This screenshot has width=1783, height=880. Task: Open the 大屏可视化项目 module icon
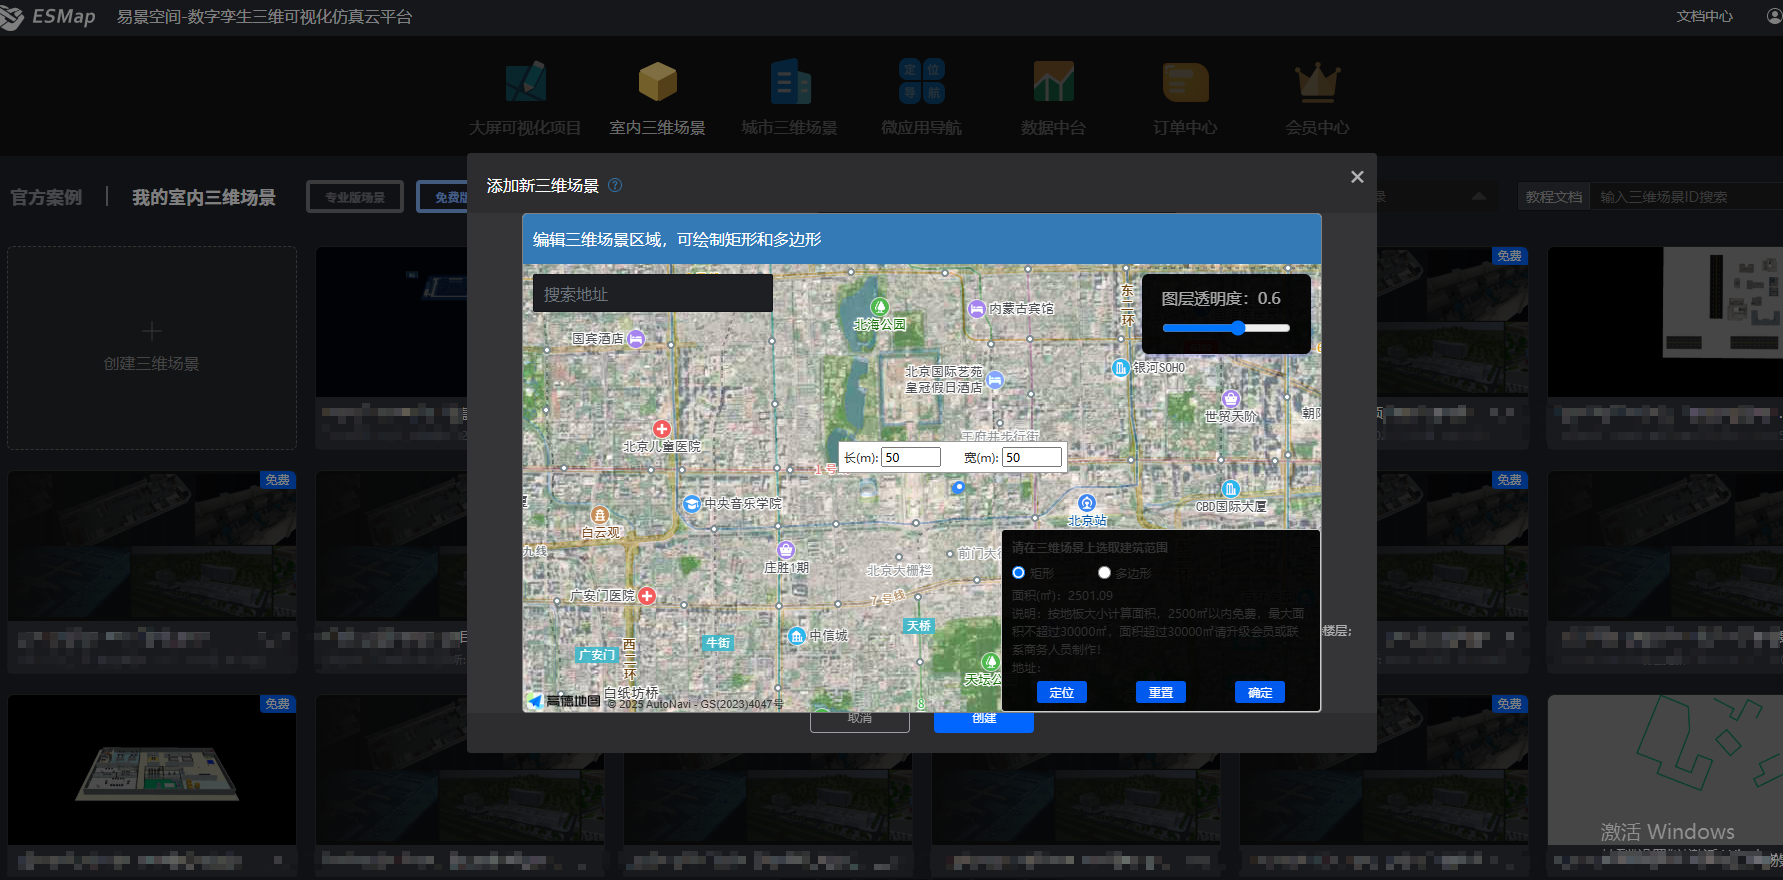tap(526, 82)
